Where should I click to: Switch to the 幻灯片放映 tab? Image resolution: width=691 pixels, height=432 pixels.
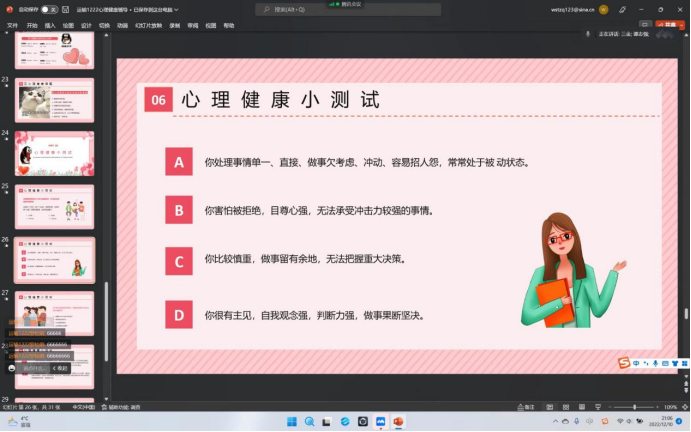148,25
